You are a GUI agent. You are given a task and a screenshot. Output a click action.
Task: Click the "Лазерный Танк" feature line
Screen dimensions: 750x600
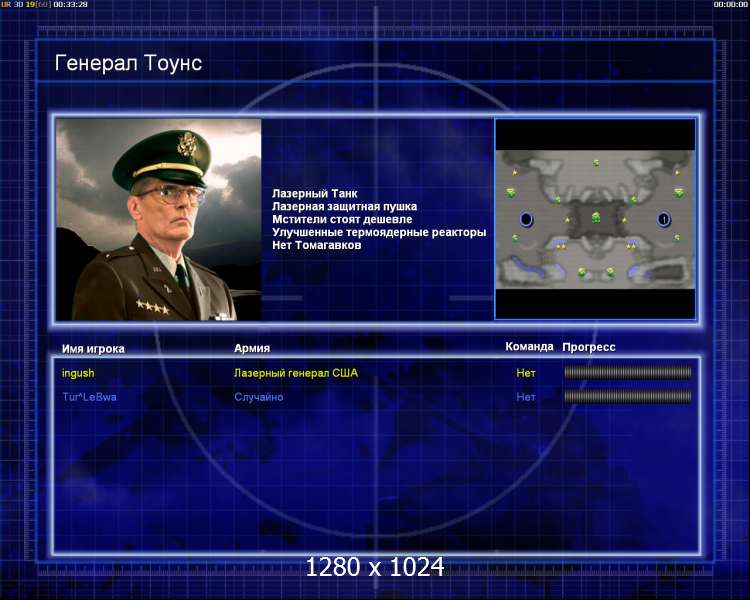315,193
